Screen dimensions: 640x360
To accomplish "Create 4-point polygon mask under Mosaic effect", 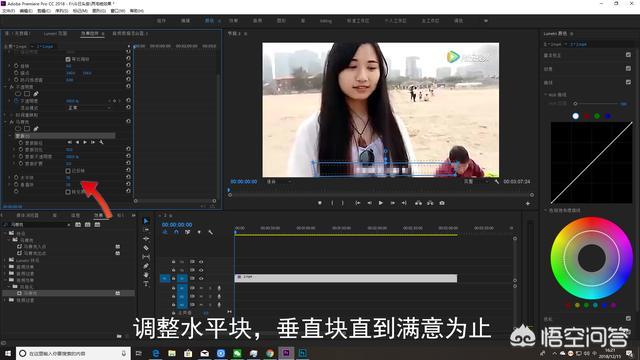I will pyautogui.click(x=27, y=129).
